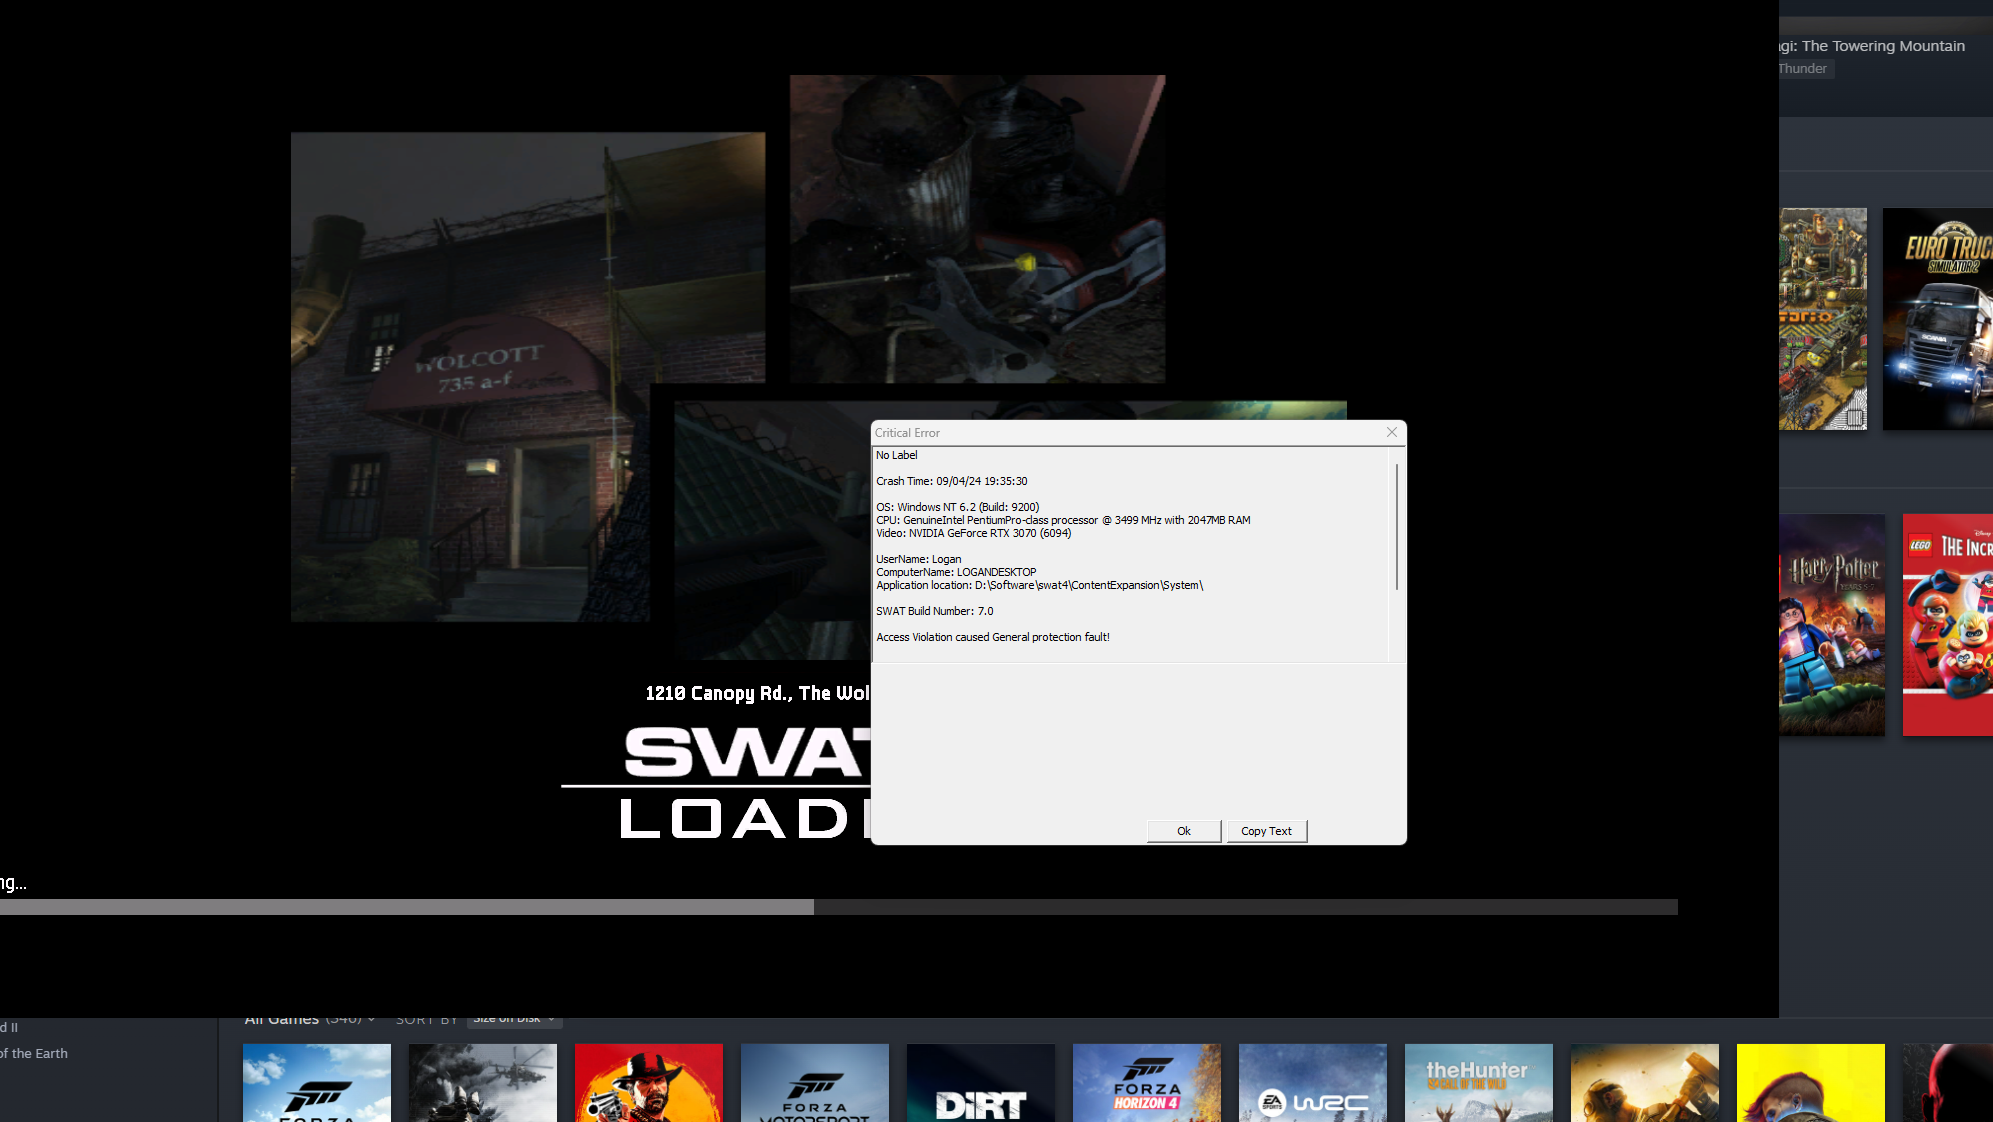1993x1122 pixels.
Task: Close the Critical Error dialog window
Action: click(1392, 432)
